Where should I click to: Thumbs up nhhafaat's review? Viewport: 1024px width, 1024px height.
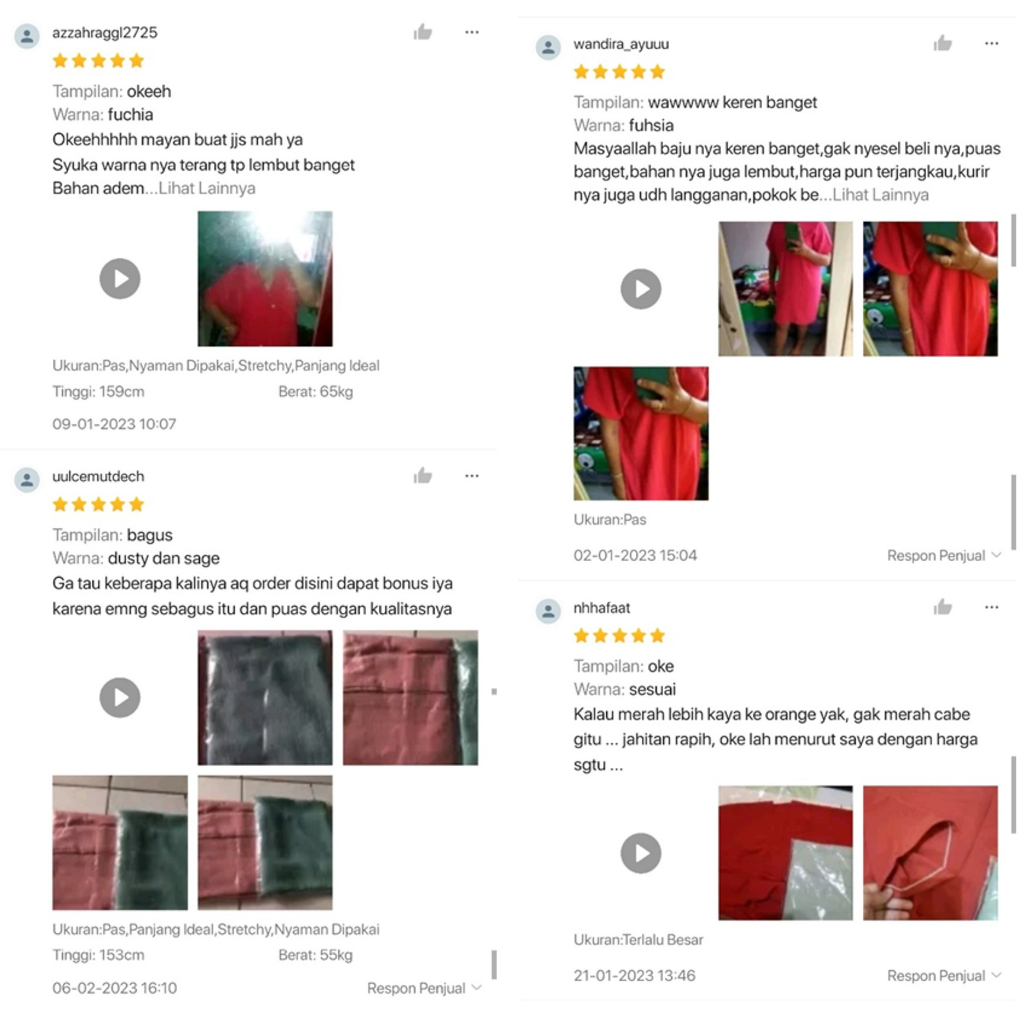942,607
